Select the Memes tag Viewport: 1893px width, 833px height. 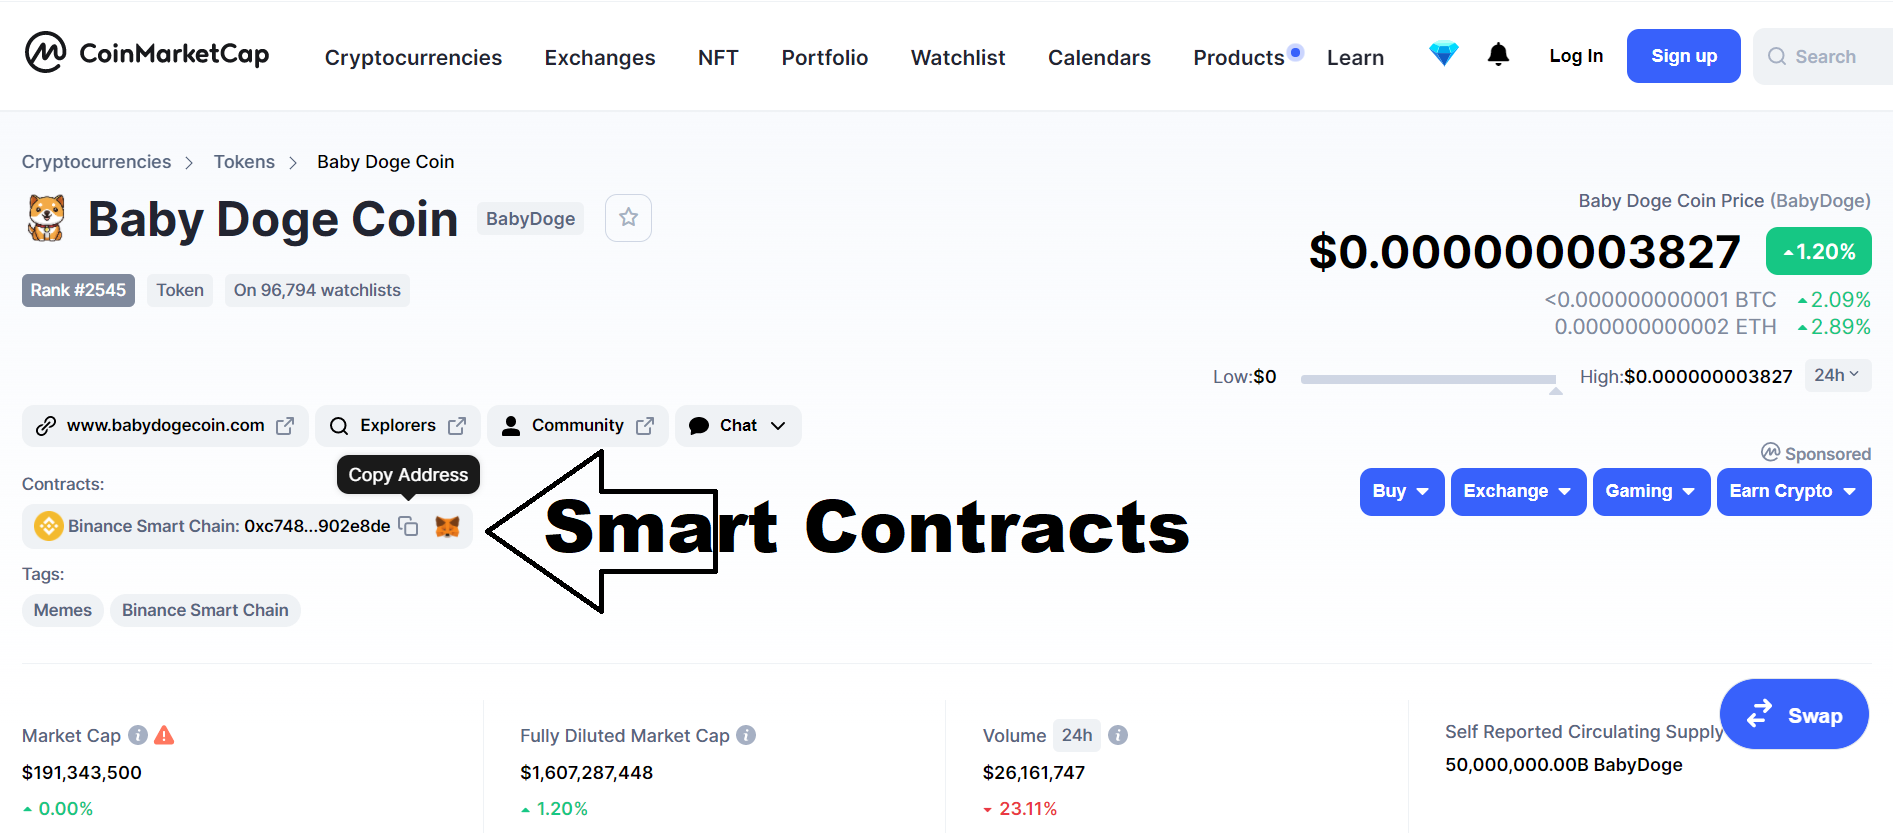(x=62, y=609)
